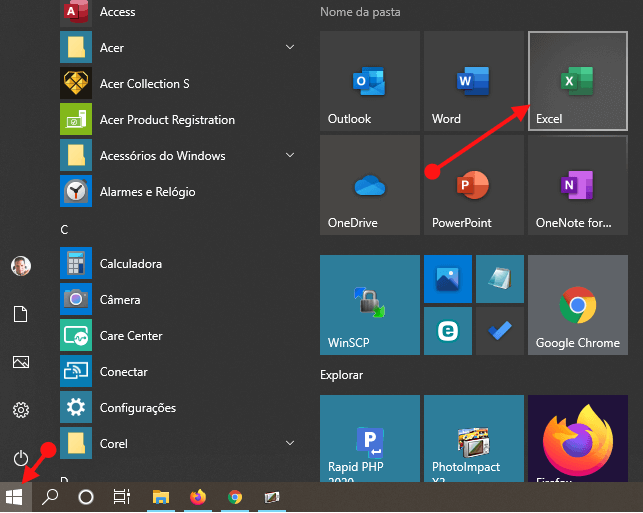Open the Notepad small tile
The image size is (643, 513).
pyautogui.click(x=500, y=279)
